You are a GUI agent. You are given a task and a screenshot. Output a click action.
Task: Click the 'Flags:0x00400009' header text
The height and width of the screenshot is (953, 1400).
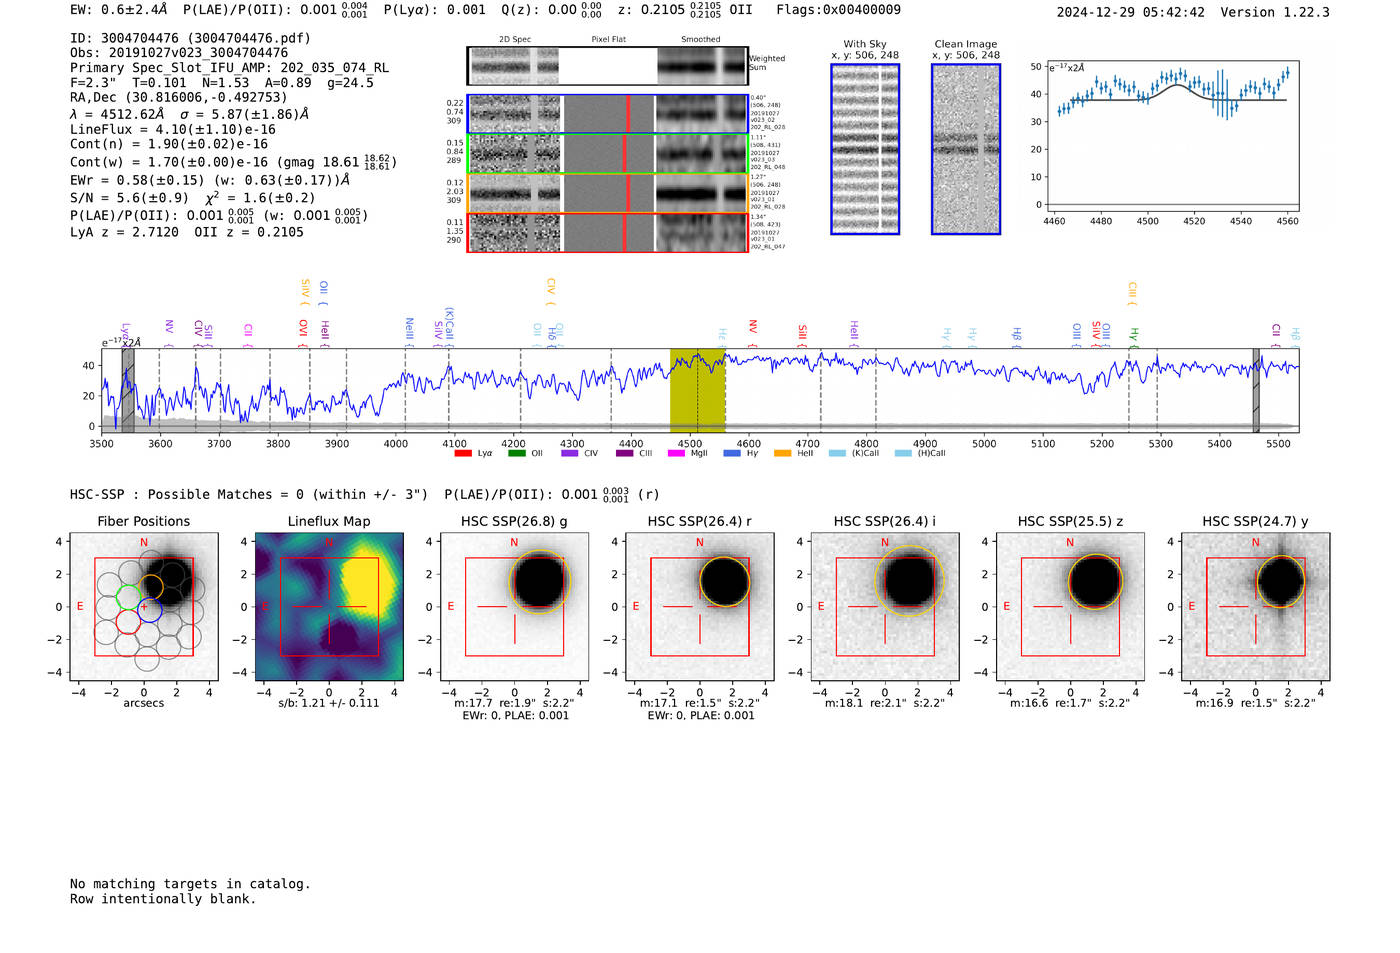[x=838, y=10]
